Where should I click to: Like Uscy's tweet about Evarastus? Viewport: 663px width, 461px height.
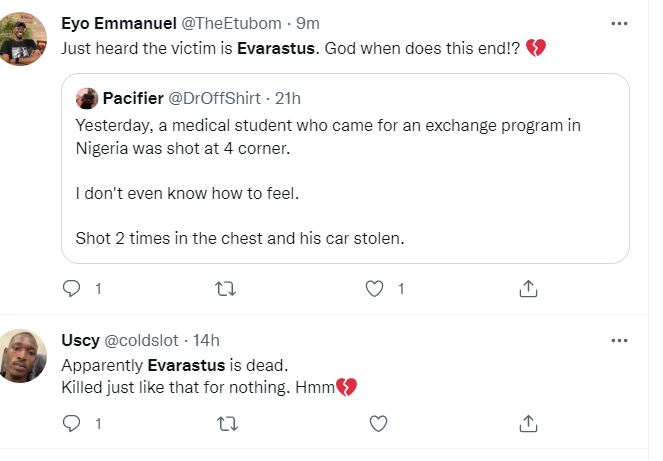pos(377,423)
